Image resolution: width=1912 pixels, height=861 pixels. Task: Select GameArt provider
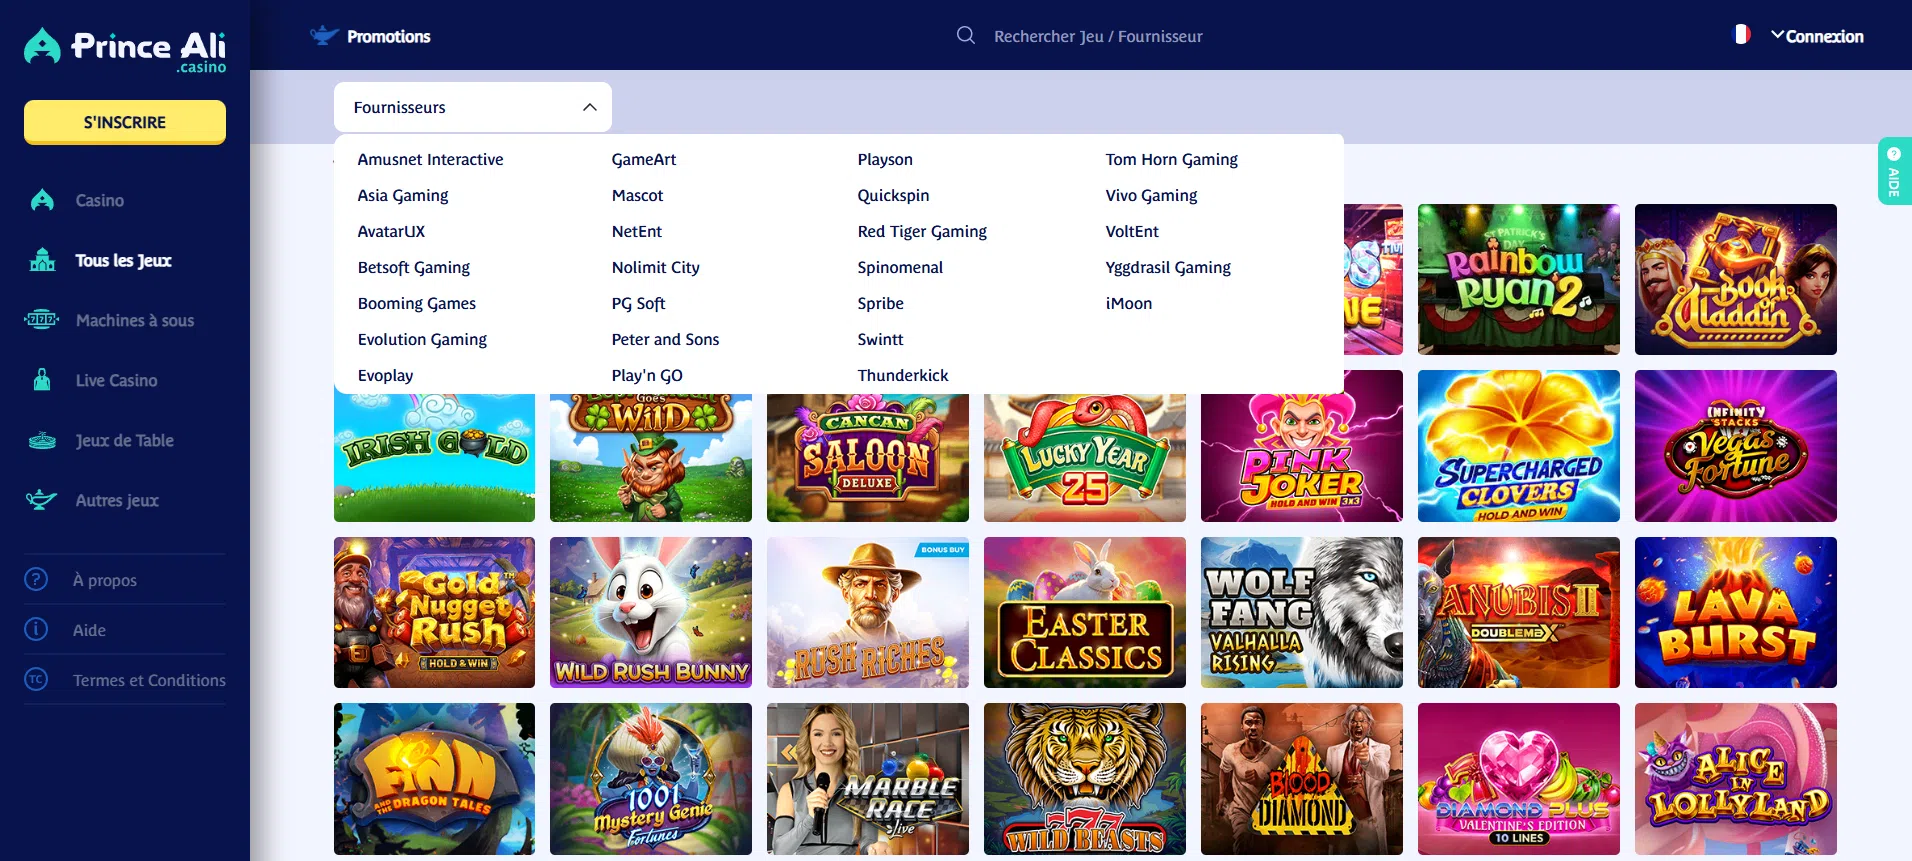644,159
